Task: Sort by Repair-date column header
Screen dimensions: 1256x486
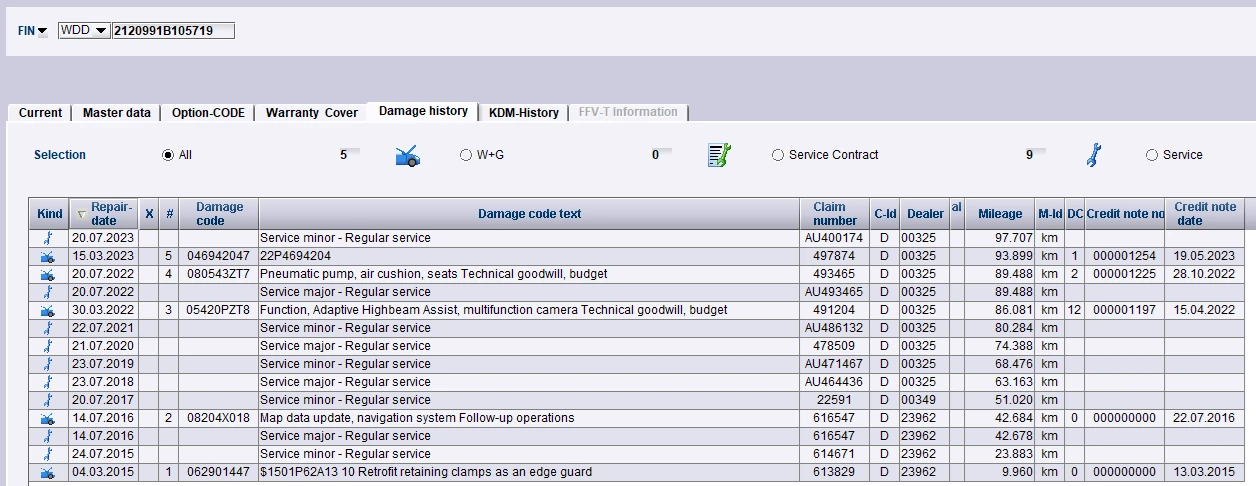Action: pyautogui.click(x=104, y=213)
